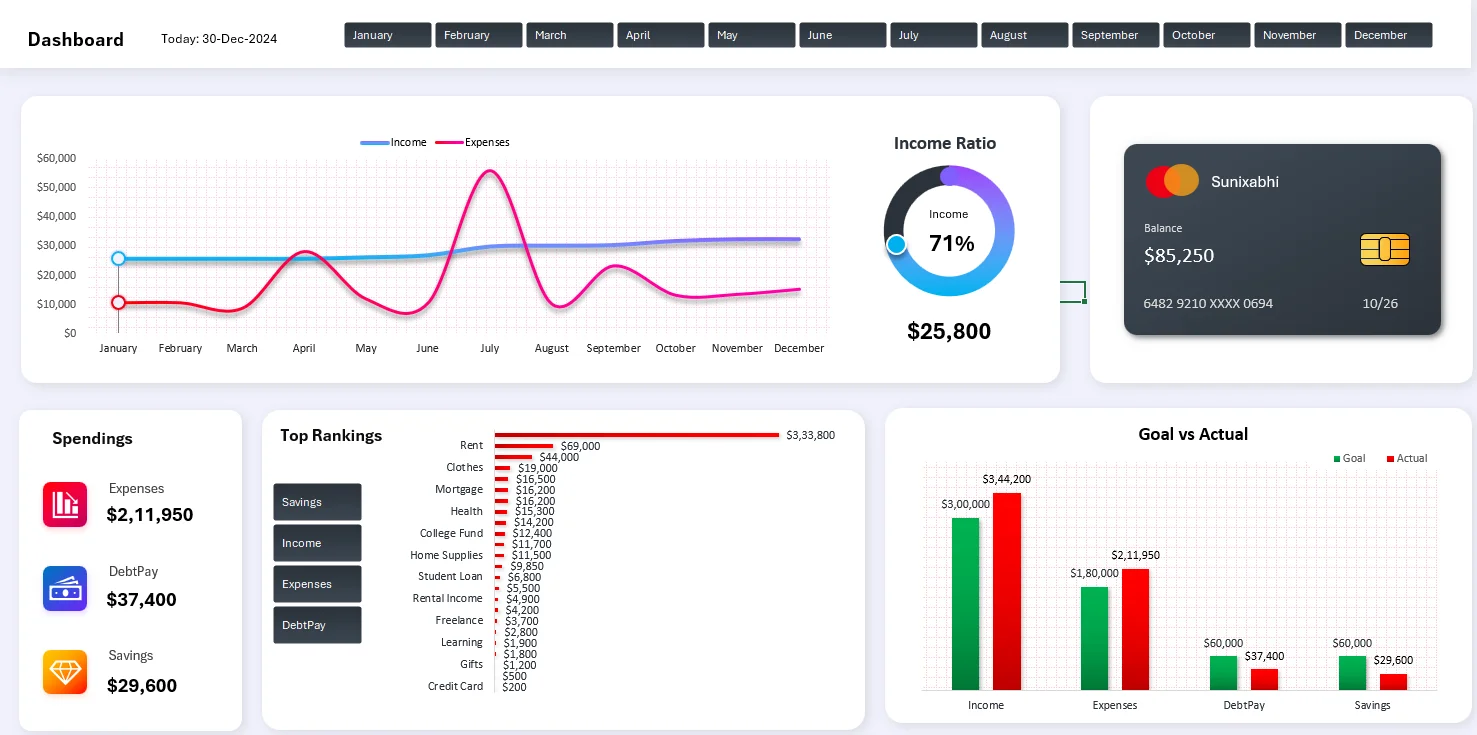1477x735 pixels.
Task: Click the Savings diamond icon
Action: tap(64, 671)
